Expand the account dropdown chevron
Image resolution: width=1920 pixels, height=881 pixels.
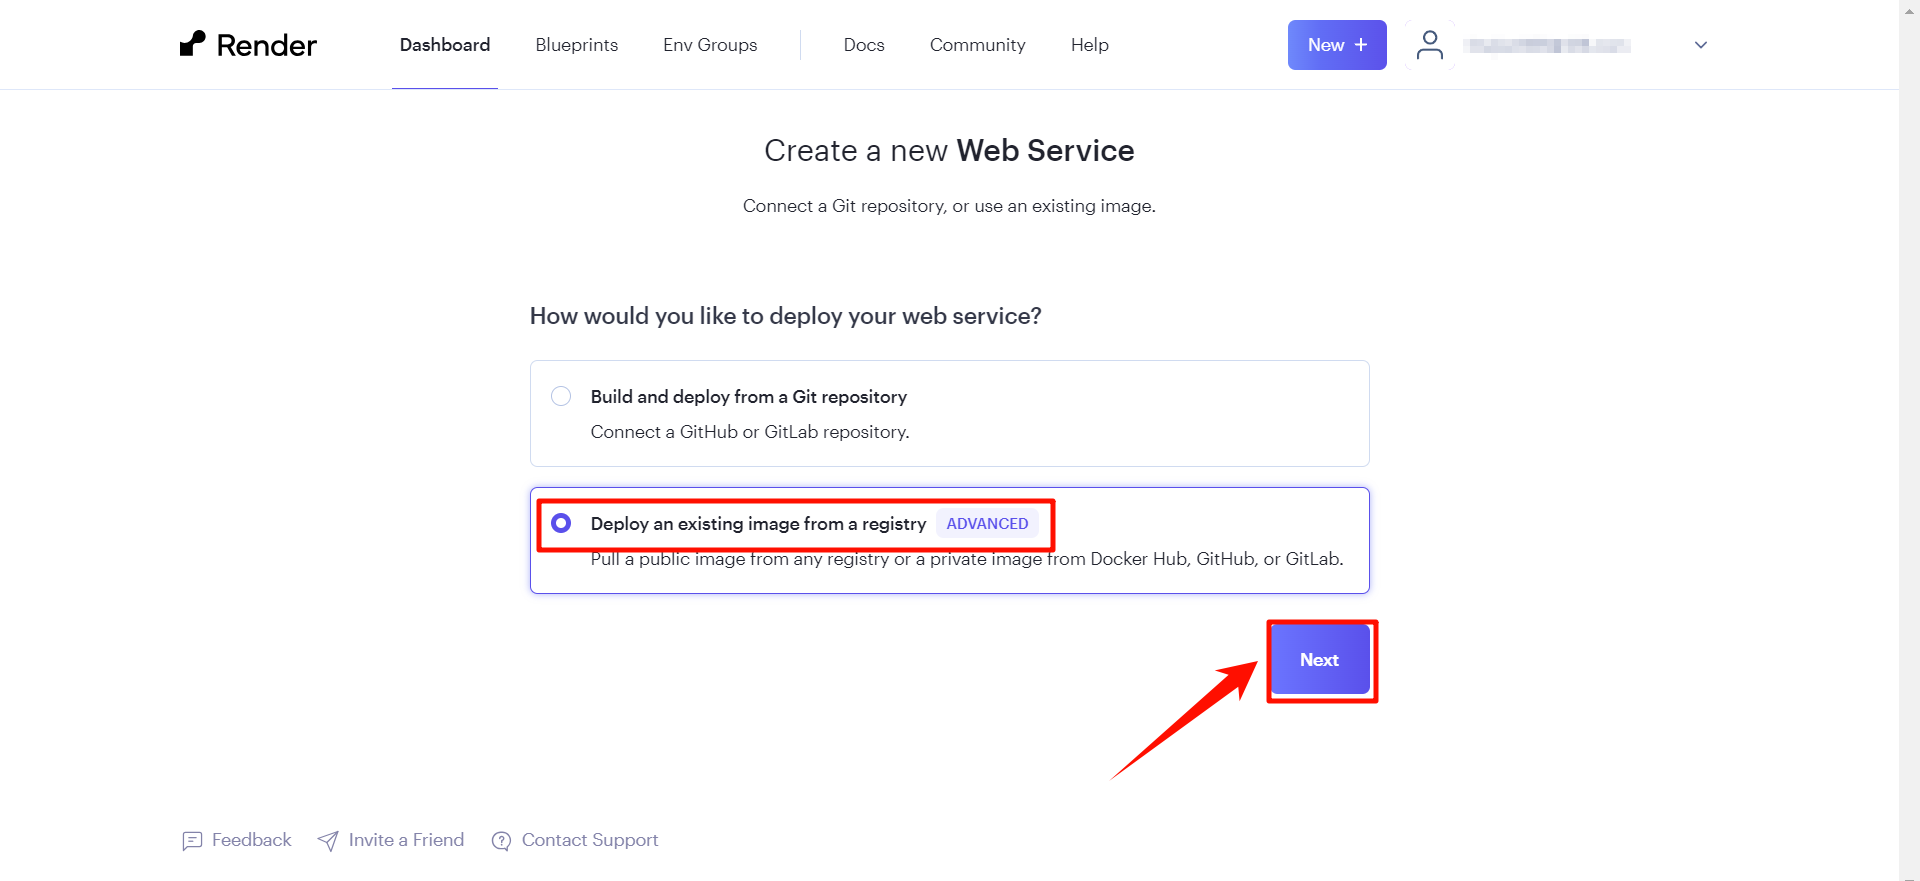(x=1701, y=45)
